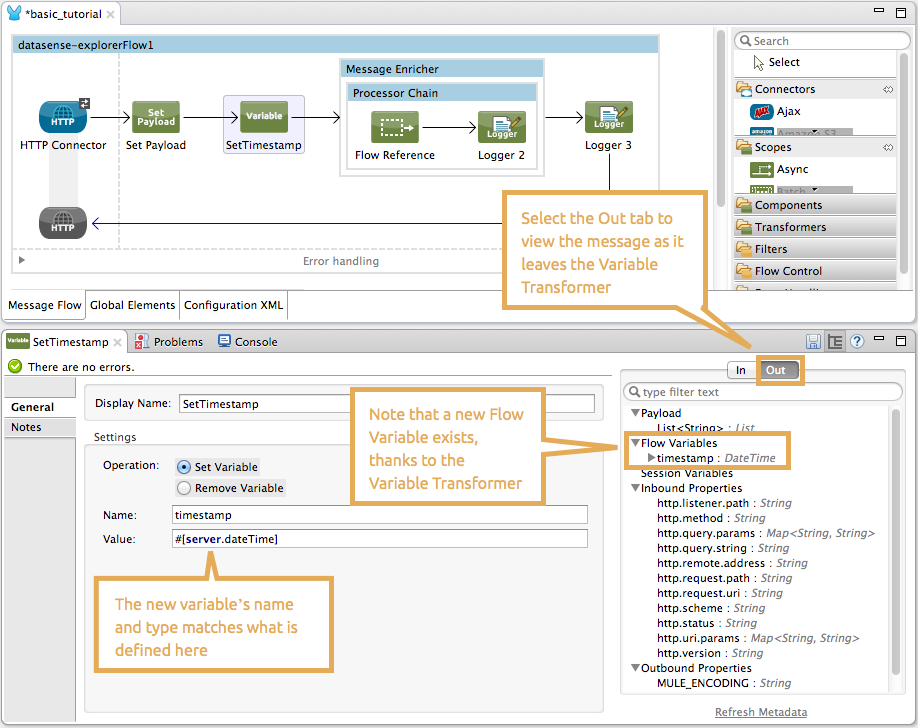Collapse the Inbound Properties tree node
This screenshot has width=918, height=728.
click(635, 489)
